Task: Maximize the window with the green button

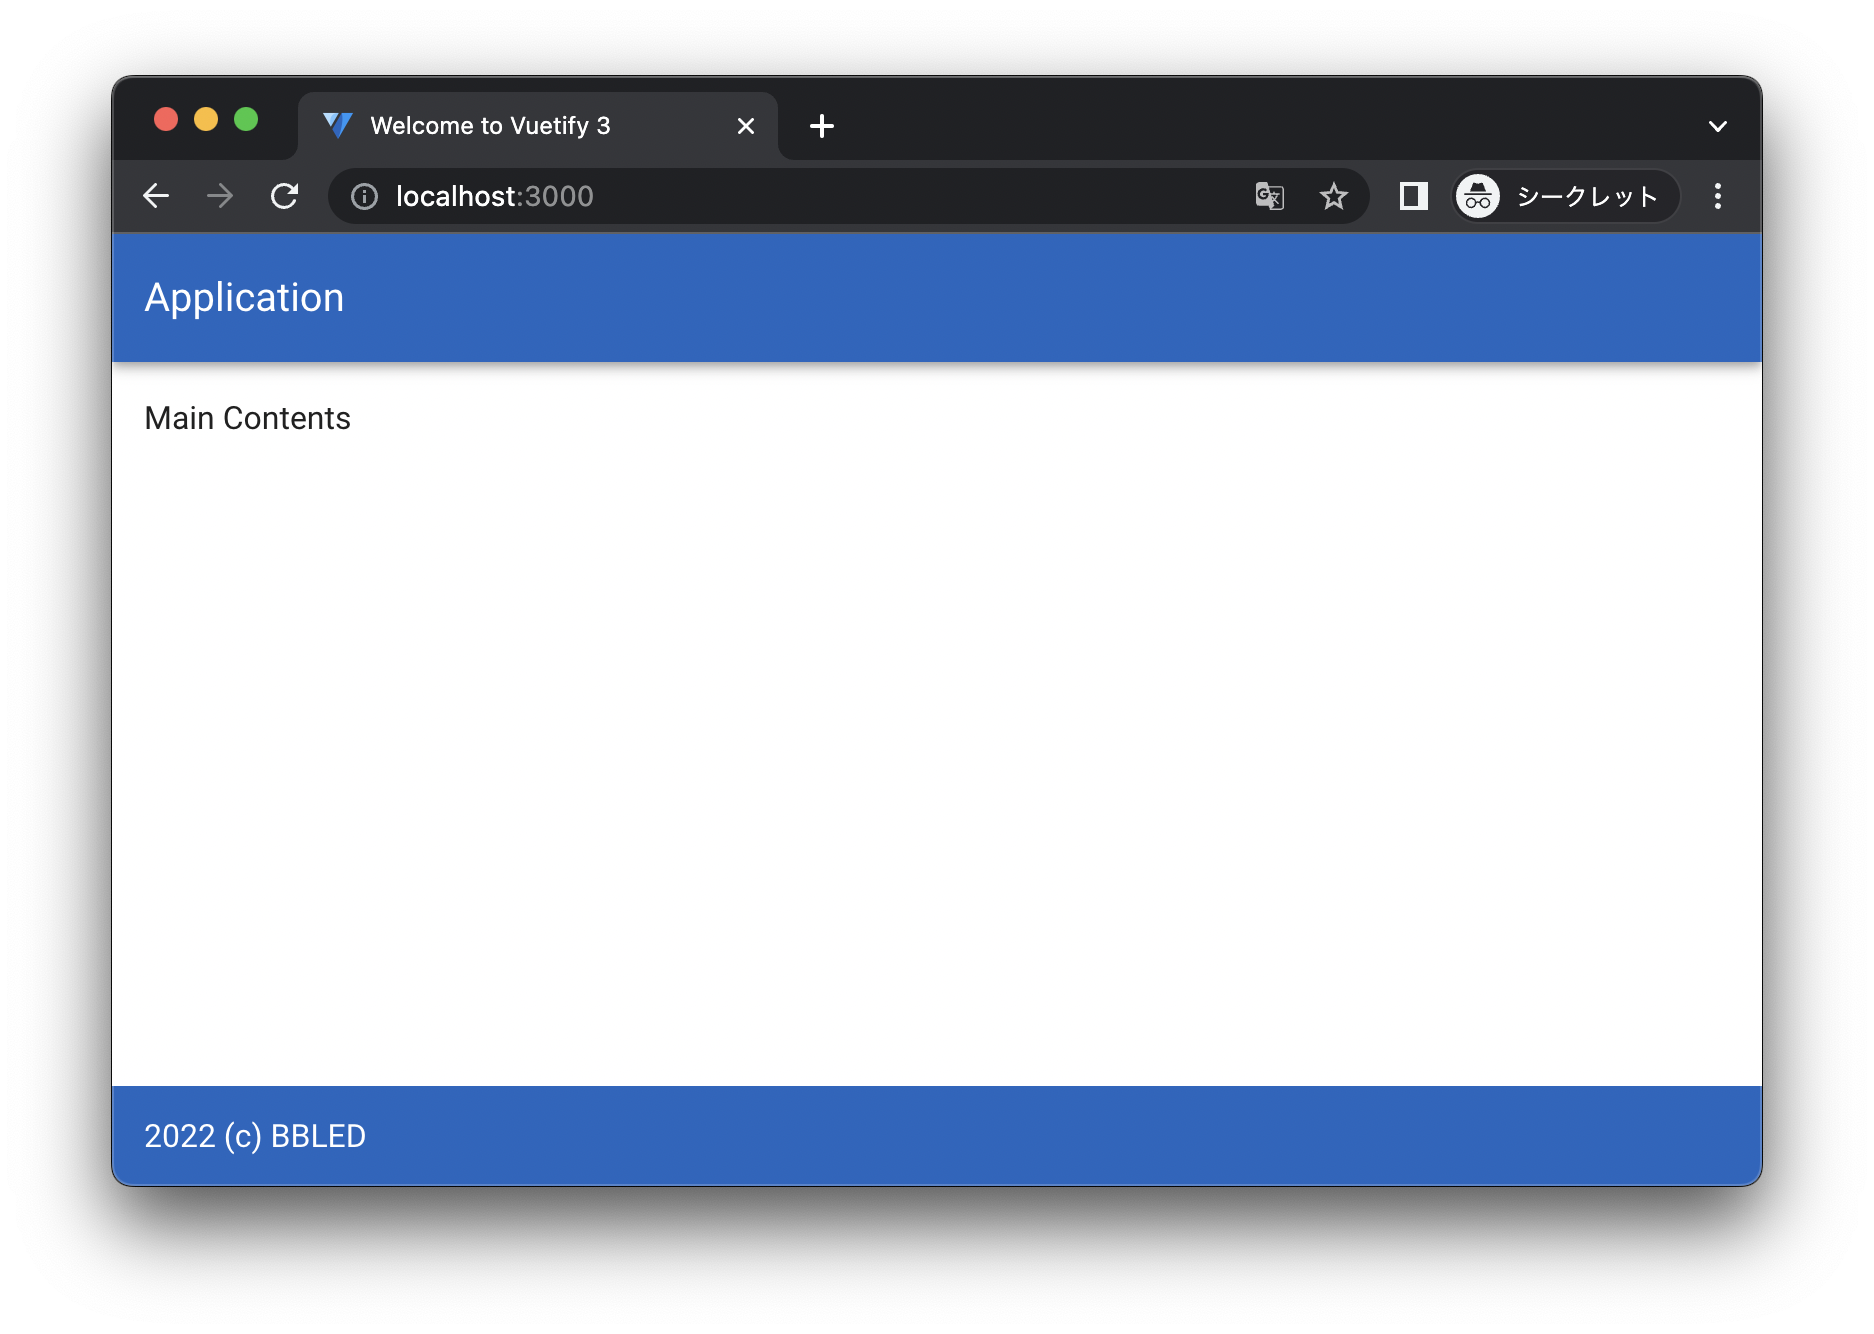Action: pos(246,120)
